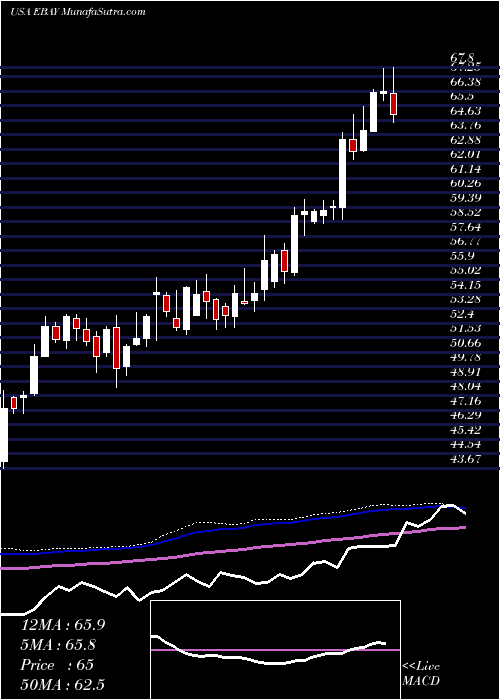The image size is (500, 700).
Task: Click the 64.63 price axis label
Action: 466,111
